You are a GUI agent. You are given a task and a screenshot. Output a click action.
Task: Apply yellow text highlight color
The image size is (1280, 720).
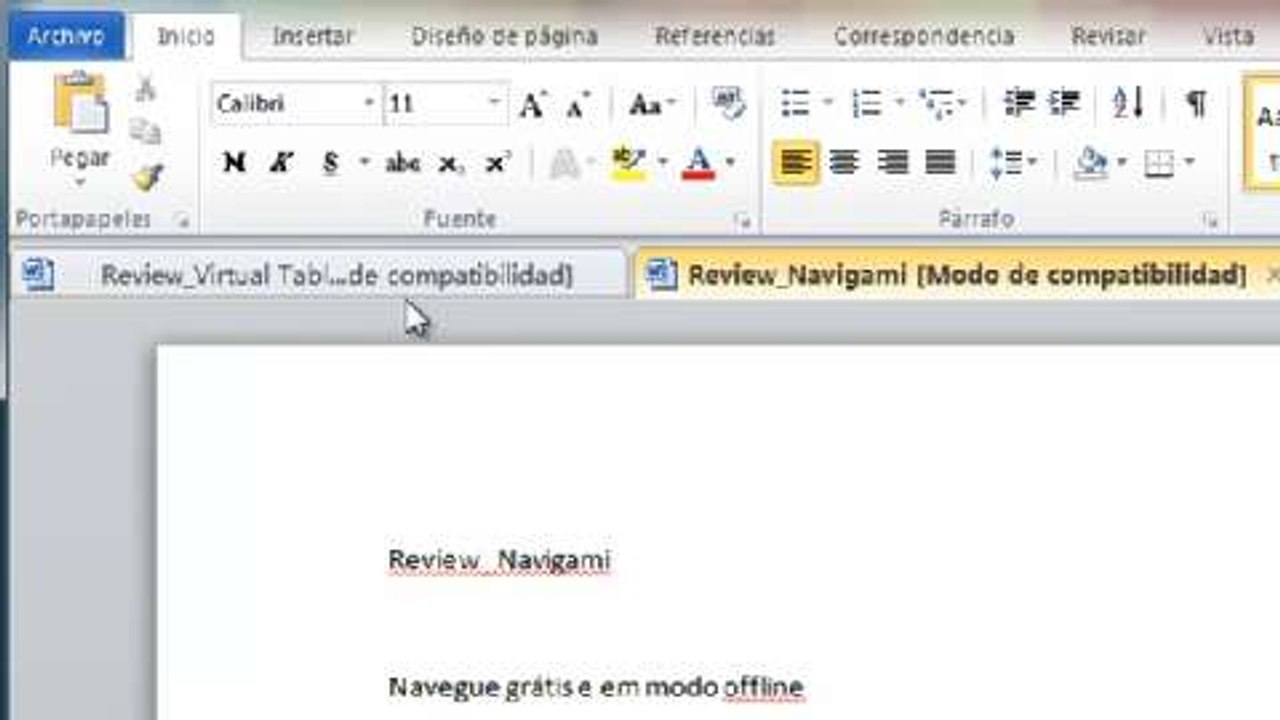pyautogui.click(x=629, y=162)
